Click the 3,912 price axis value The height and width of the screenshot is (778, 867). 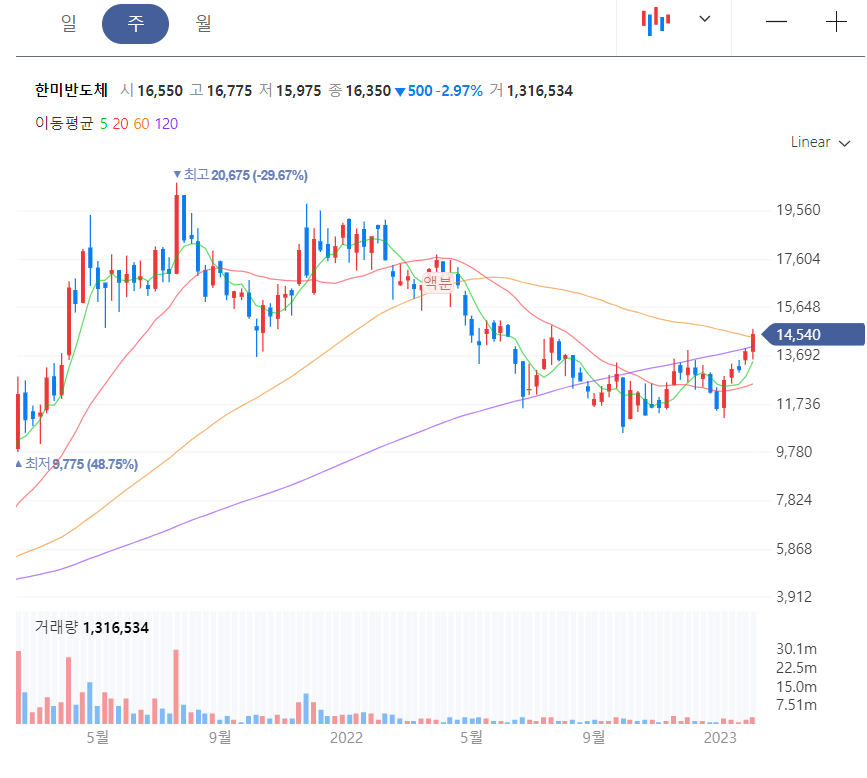coord(794,597)
